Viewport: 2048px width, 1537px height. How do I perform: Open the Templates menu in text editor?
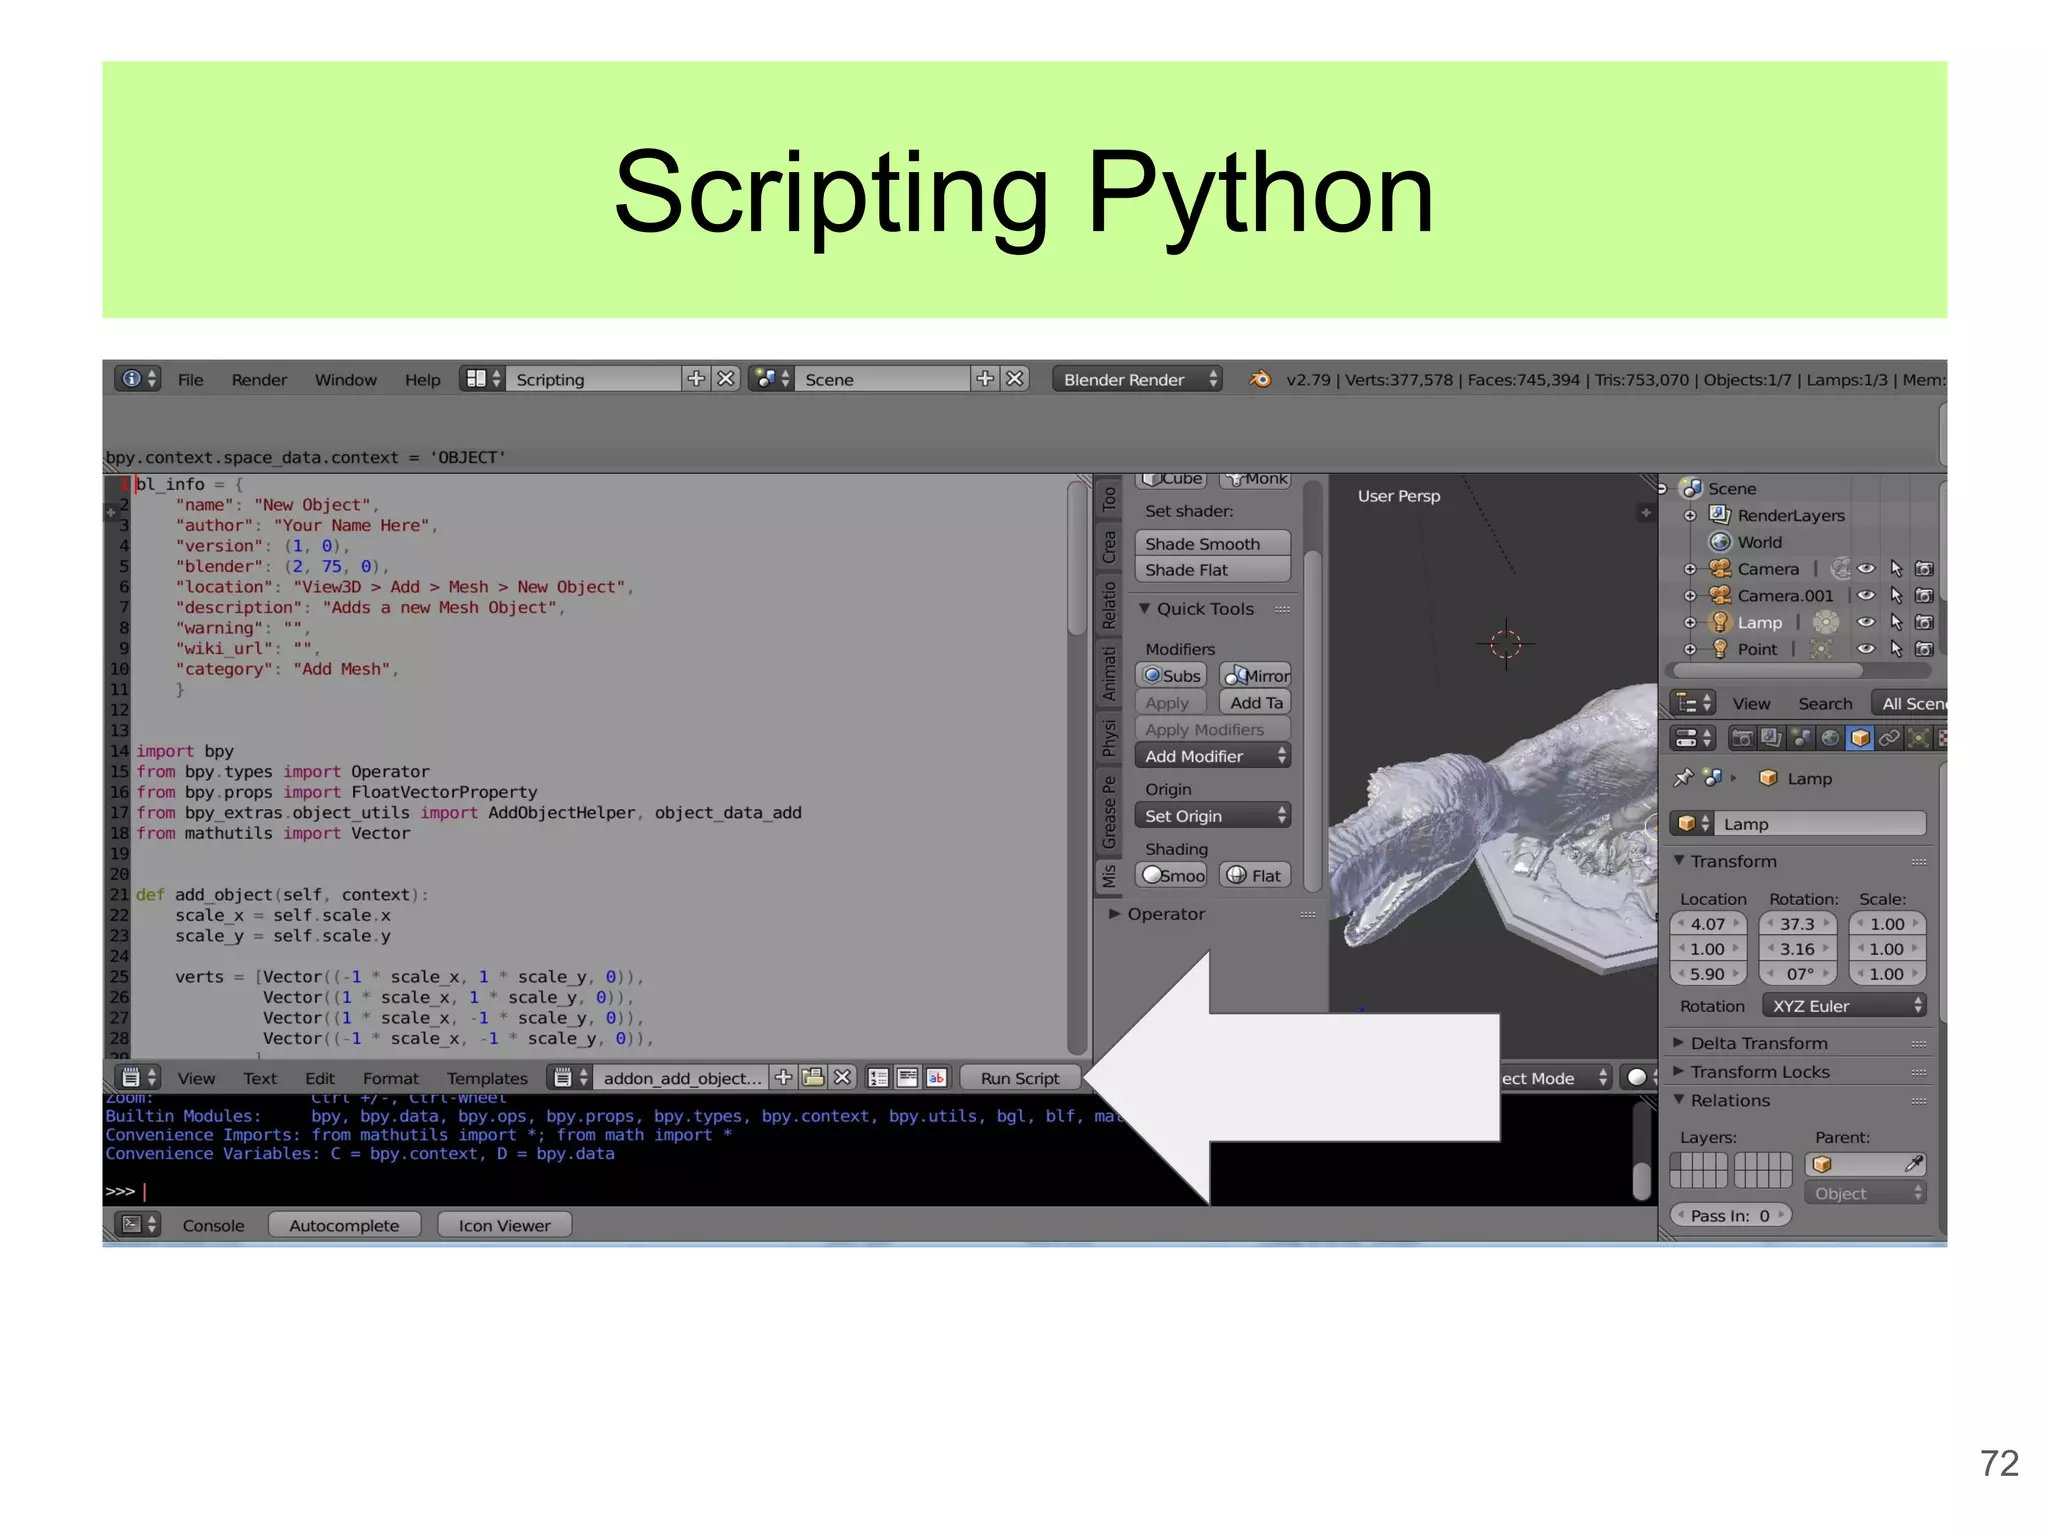[487, 1077]
